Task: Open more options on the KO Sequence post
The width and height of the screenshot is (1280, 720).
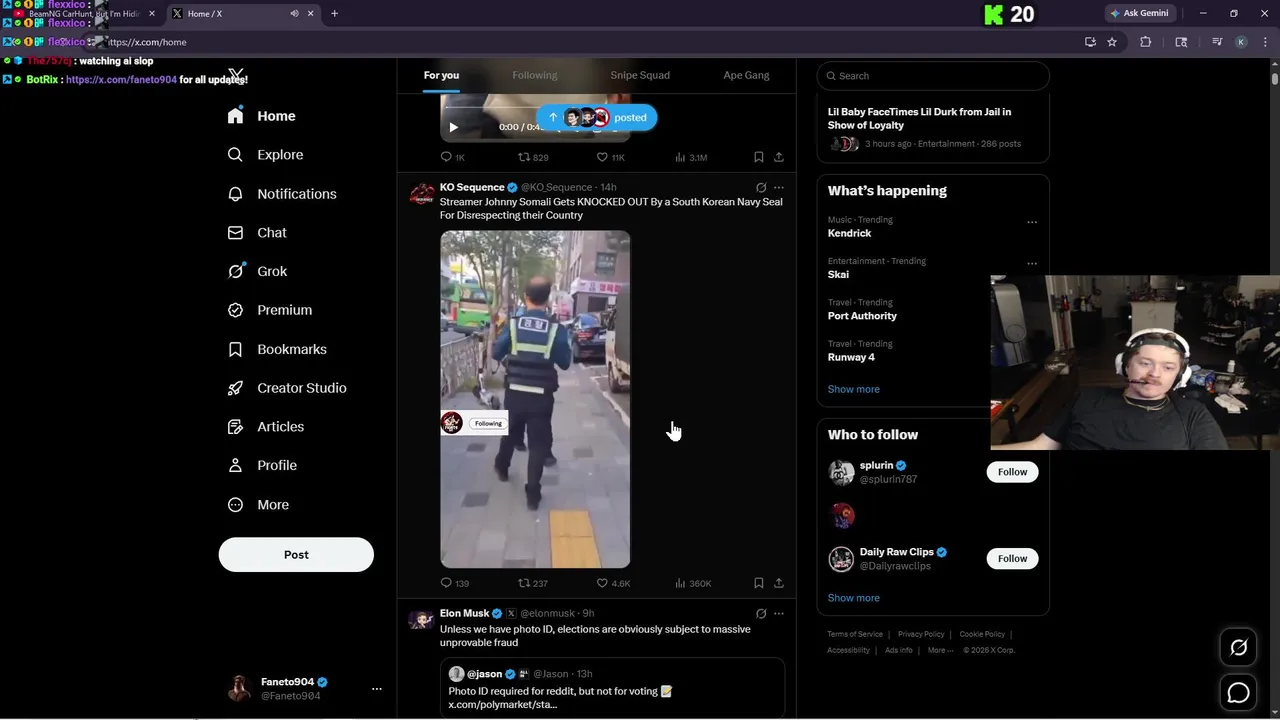Action: click(779, 187)
